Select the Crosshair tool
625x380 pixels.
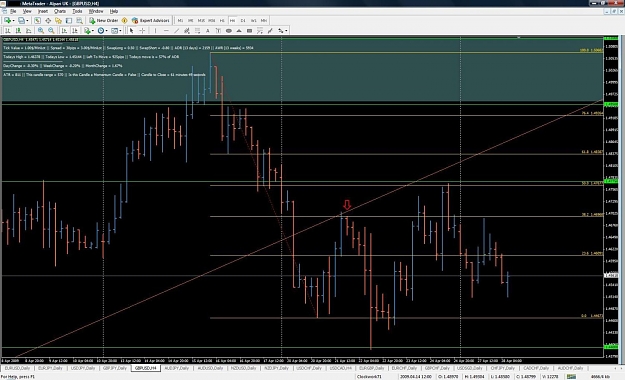pyautogui.click(x=142, y=30)
